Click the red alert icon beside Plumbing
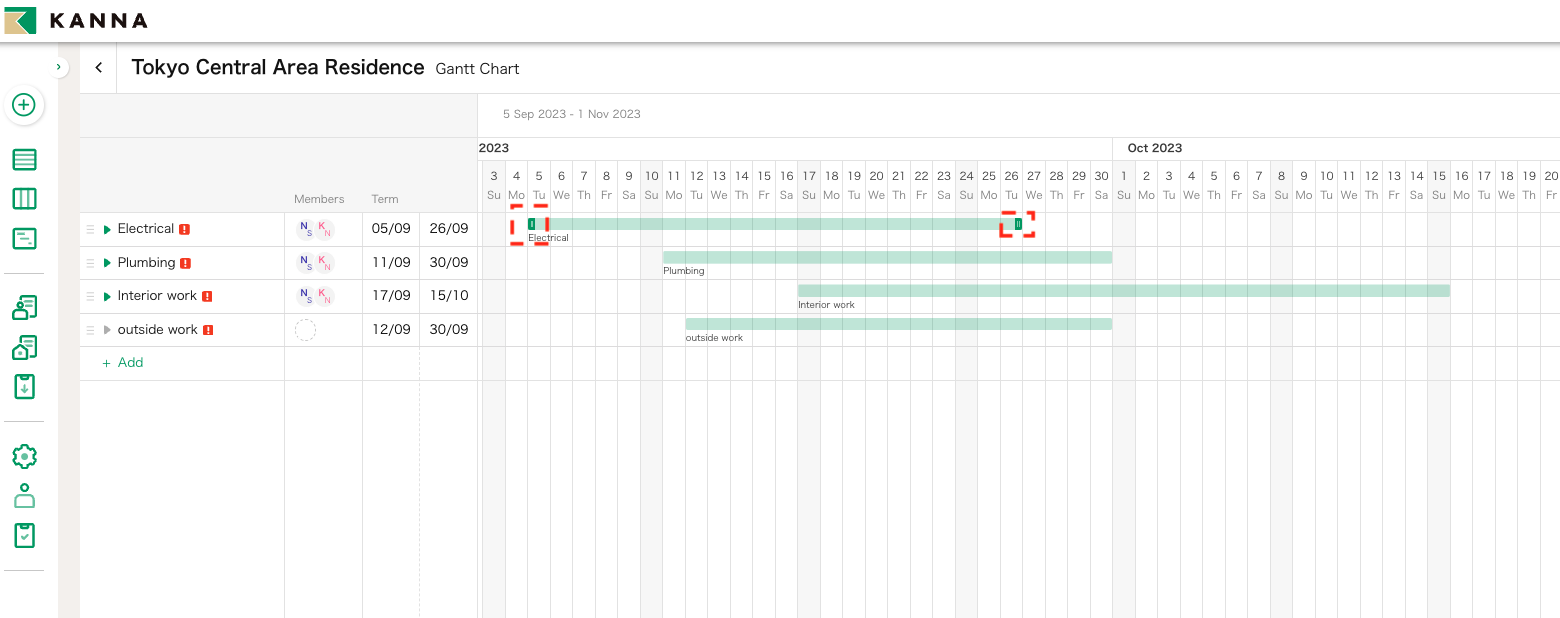The width and height of the screenshot is (1560, 618). (185, 263)
